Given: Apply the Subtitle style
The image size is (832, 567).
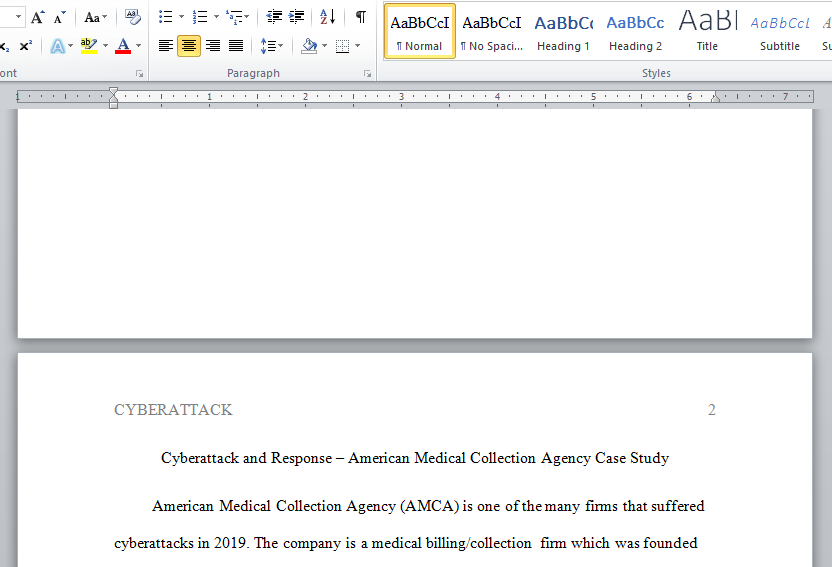Looking at the screenshot, I should [x=779, y=31].
